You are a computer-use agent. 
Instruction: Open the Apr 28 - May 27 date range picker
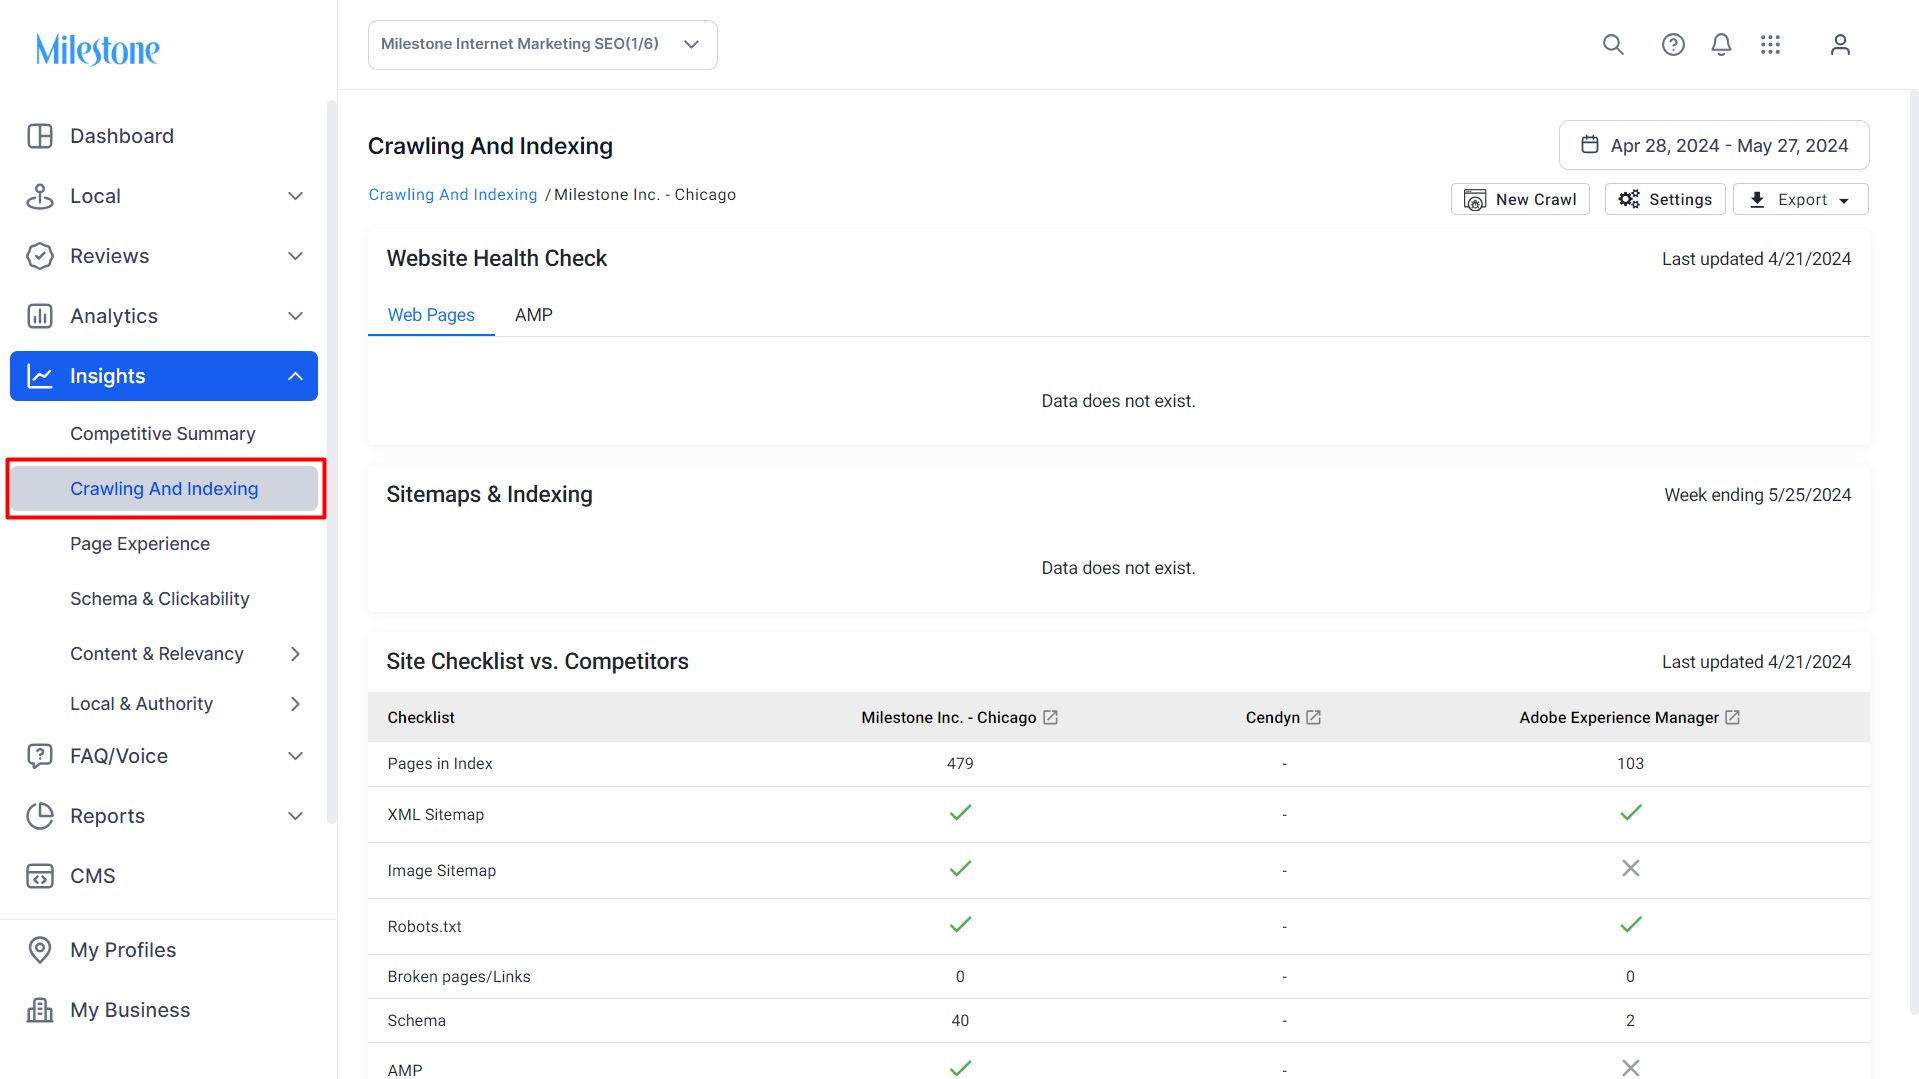click(1714, 145)
